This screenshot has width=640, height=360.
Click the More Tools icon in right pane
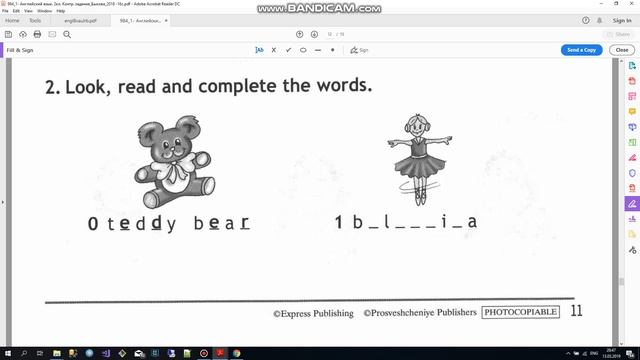pyautogui.click(x=632, y=250)
